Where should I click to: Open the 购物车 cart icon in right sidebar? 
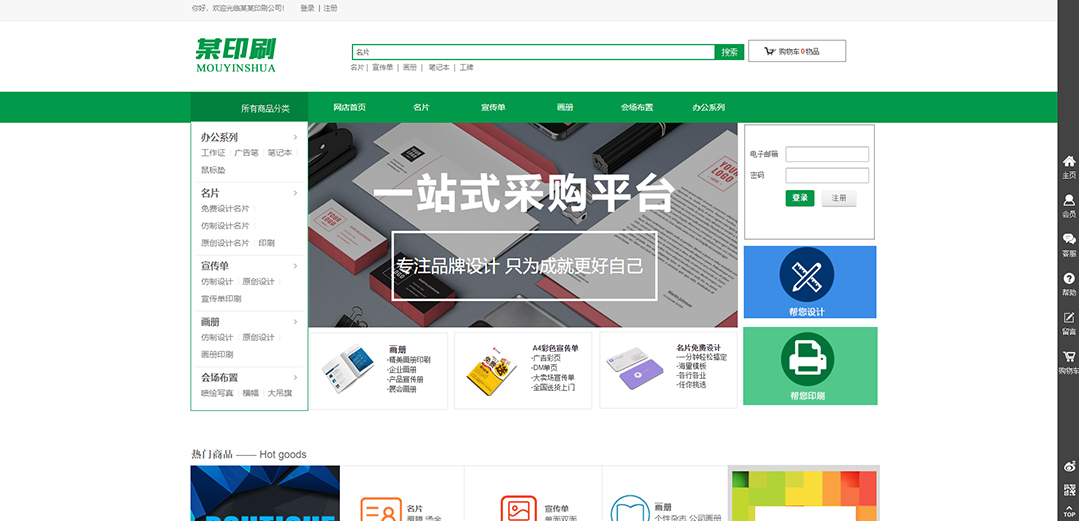click(1068, 356)
